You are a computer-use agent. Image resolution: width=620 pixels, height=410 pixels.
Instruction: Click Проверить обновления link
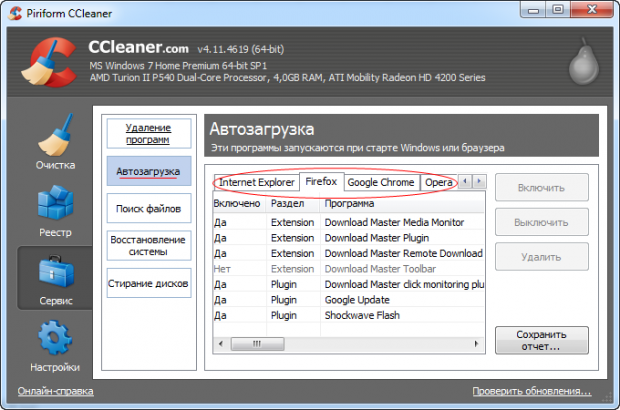[x=532, y=391]
